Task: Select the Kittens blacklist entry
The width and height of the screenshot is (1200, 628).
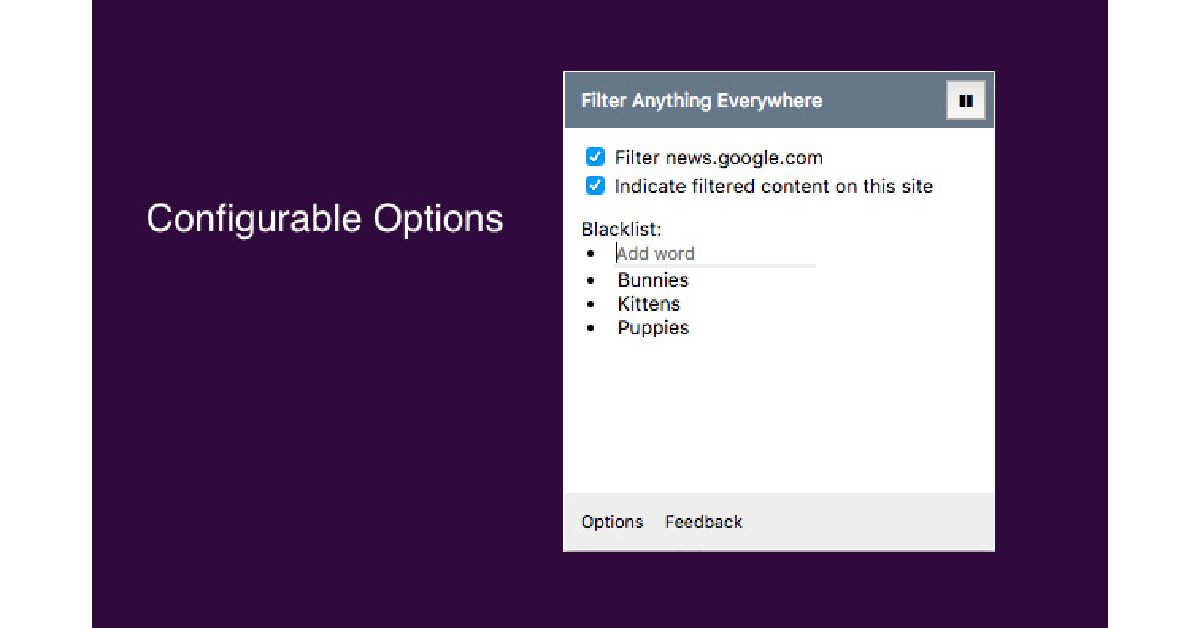Action: [649, 304]
